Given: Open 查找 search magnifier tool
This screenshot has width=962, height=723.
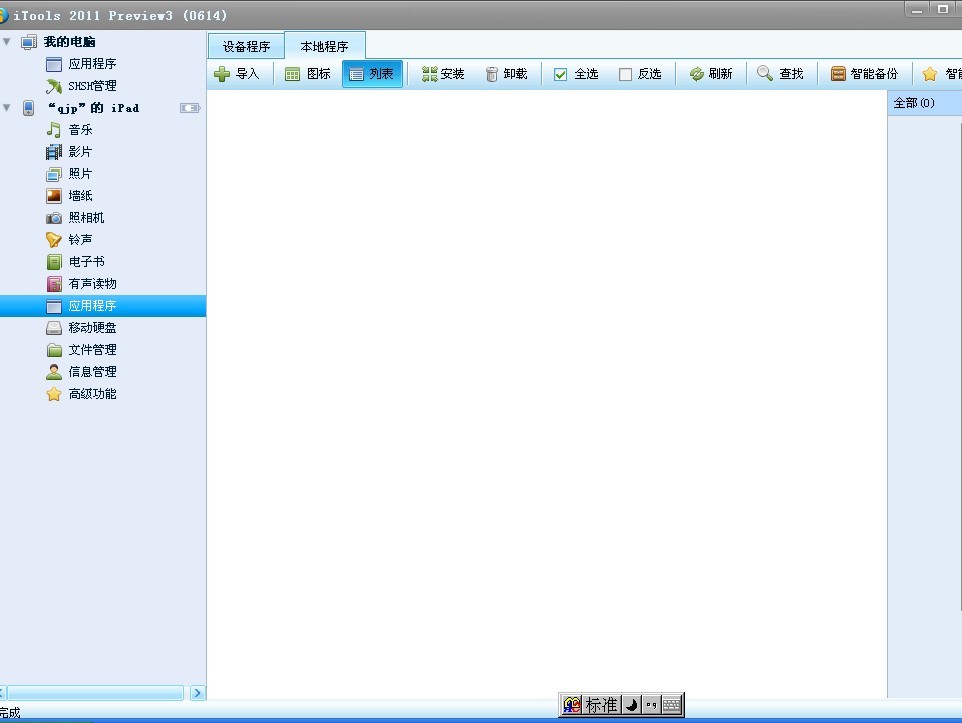Looking at the screenshot, I should pyautogui.click(x=765, y=74).
